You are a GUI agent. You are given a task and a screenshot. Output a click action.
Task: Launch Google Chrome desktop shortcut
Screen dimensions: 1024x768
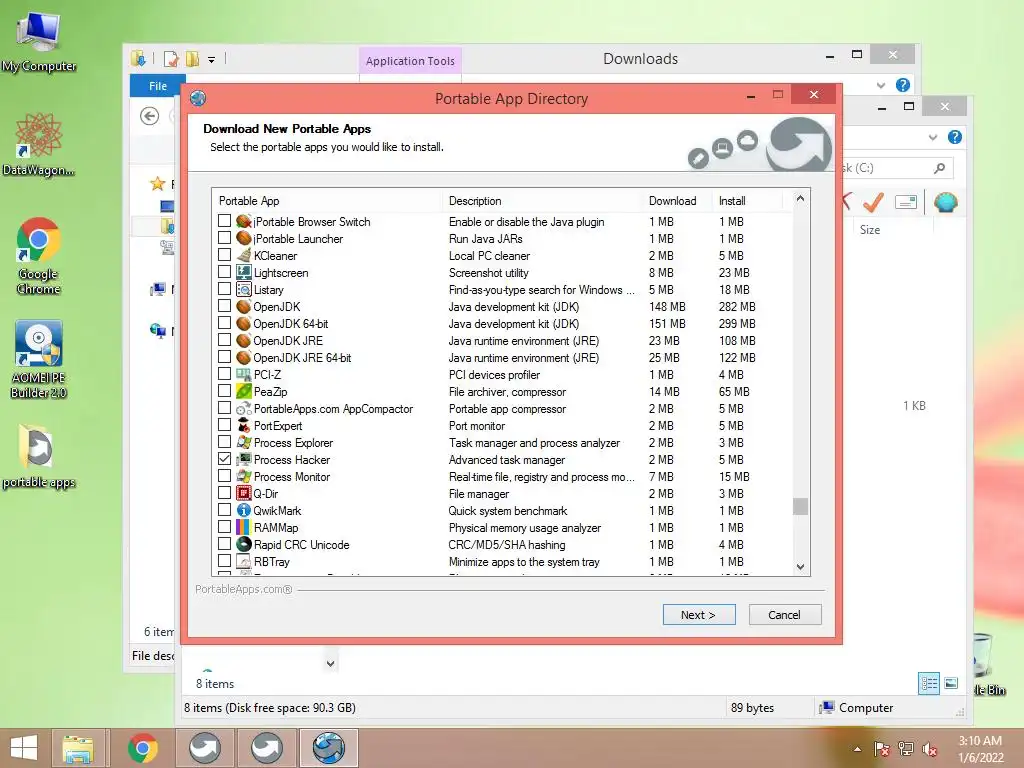tap(39, 256)
